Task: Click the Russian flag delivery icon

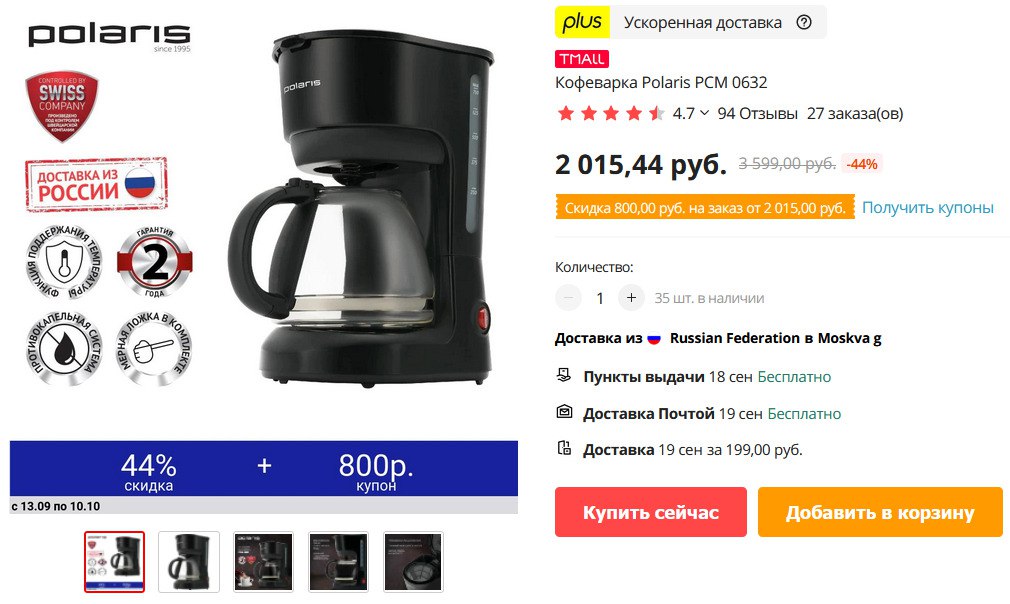Action: pos(654,339)
